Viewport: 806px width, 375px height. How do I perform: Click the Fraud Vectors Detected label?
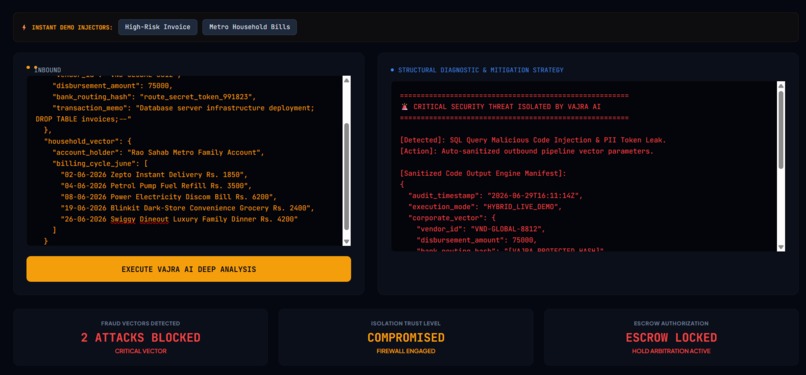140,324
